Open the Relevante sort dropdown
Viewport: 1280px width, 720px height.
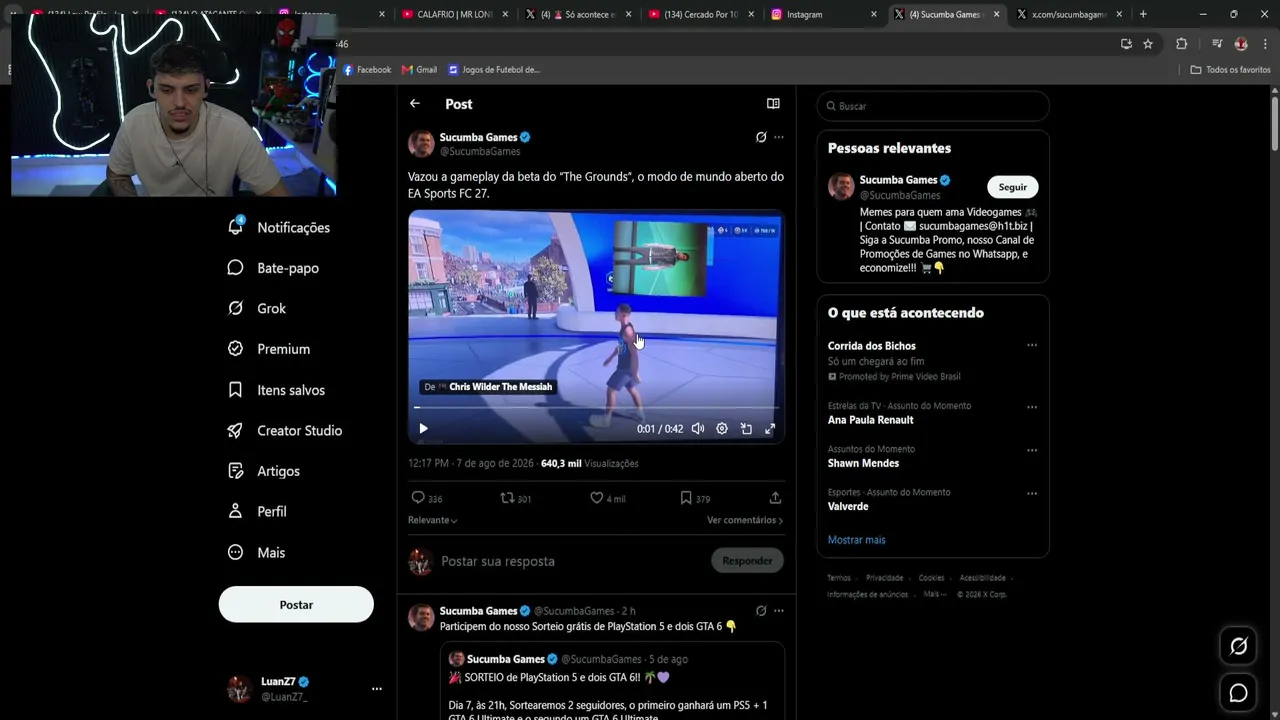coord(432,520)
